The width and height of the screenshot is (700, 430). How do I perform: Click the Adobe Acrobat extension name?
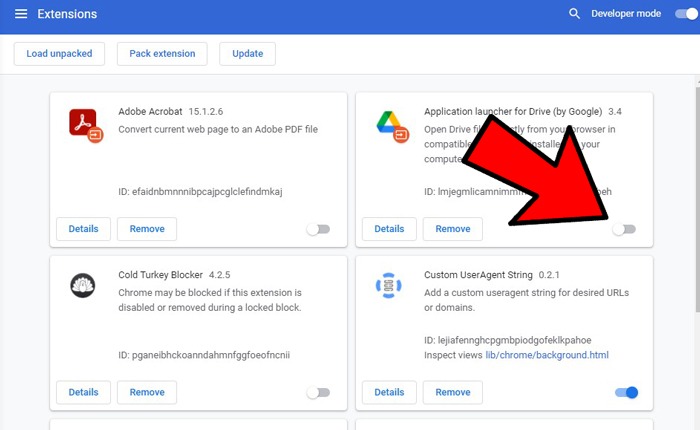point(150,111)
